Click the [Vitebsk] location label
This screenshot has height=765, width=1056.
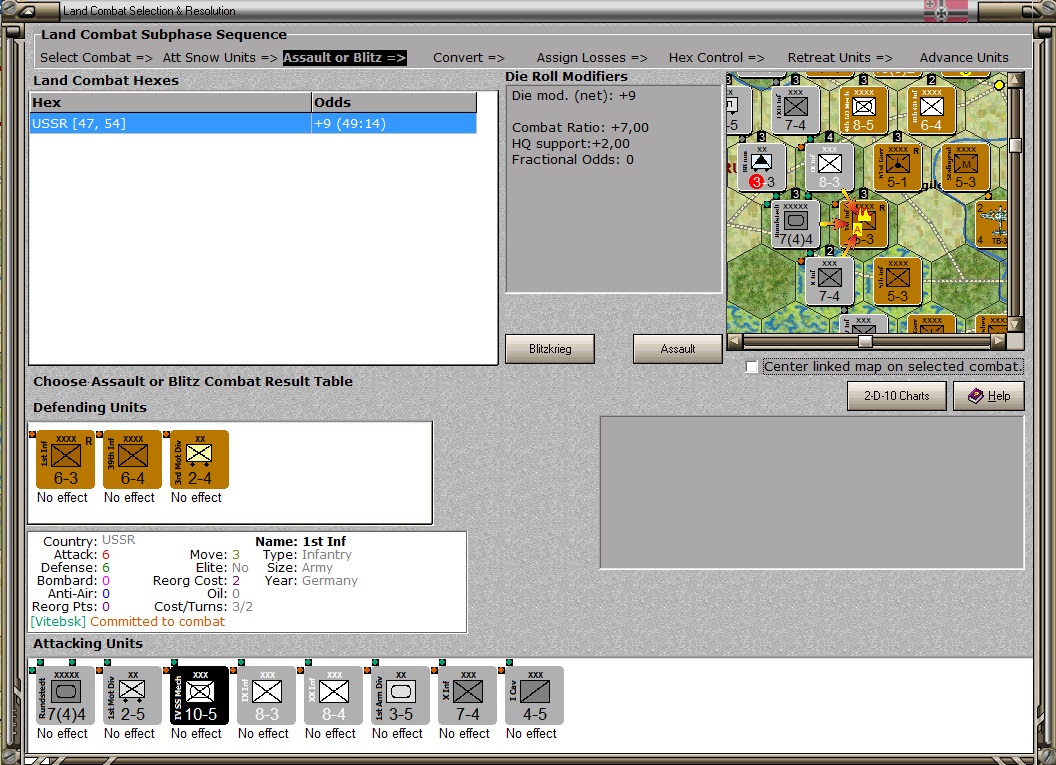click(x=58, y=622)
